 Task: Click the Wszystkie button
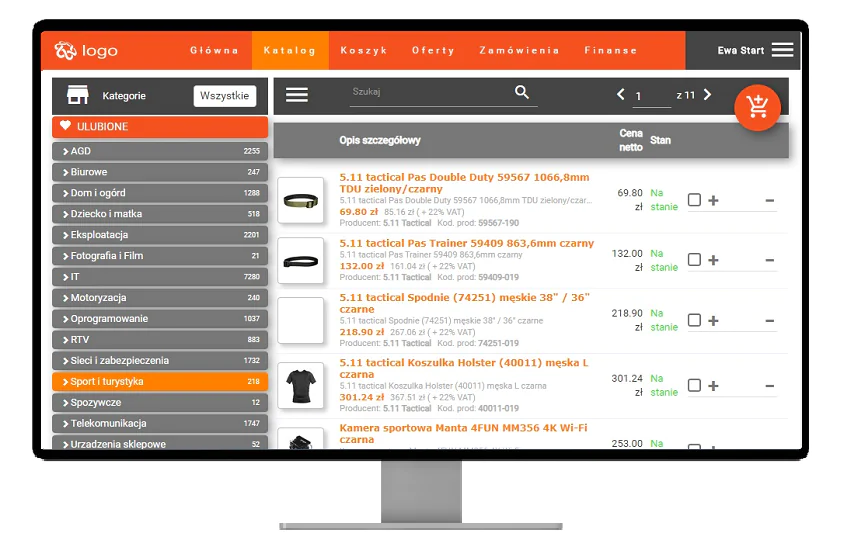pyautogui.click(x=224, y=96)
